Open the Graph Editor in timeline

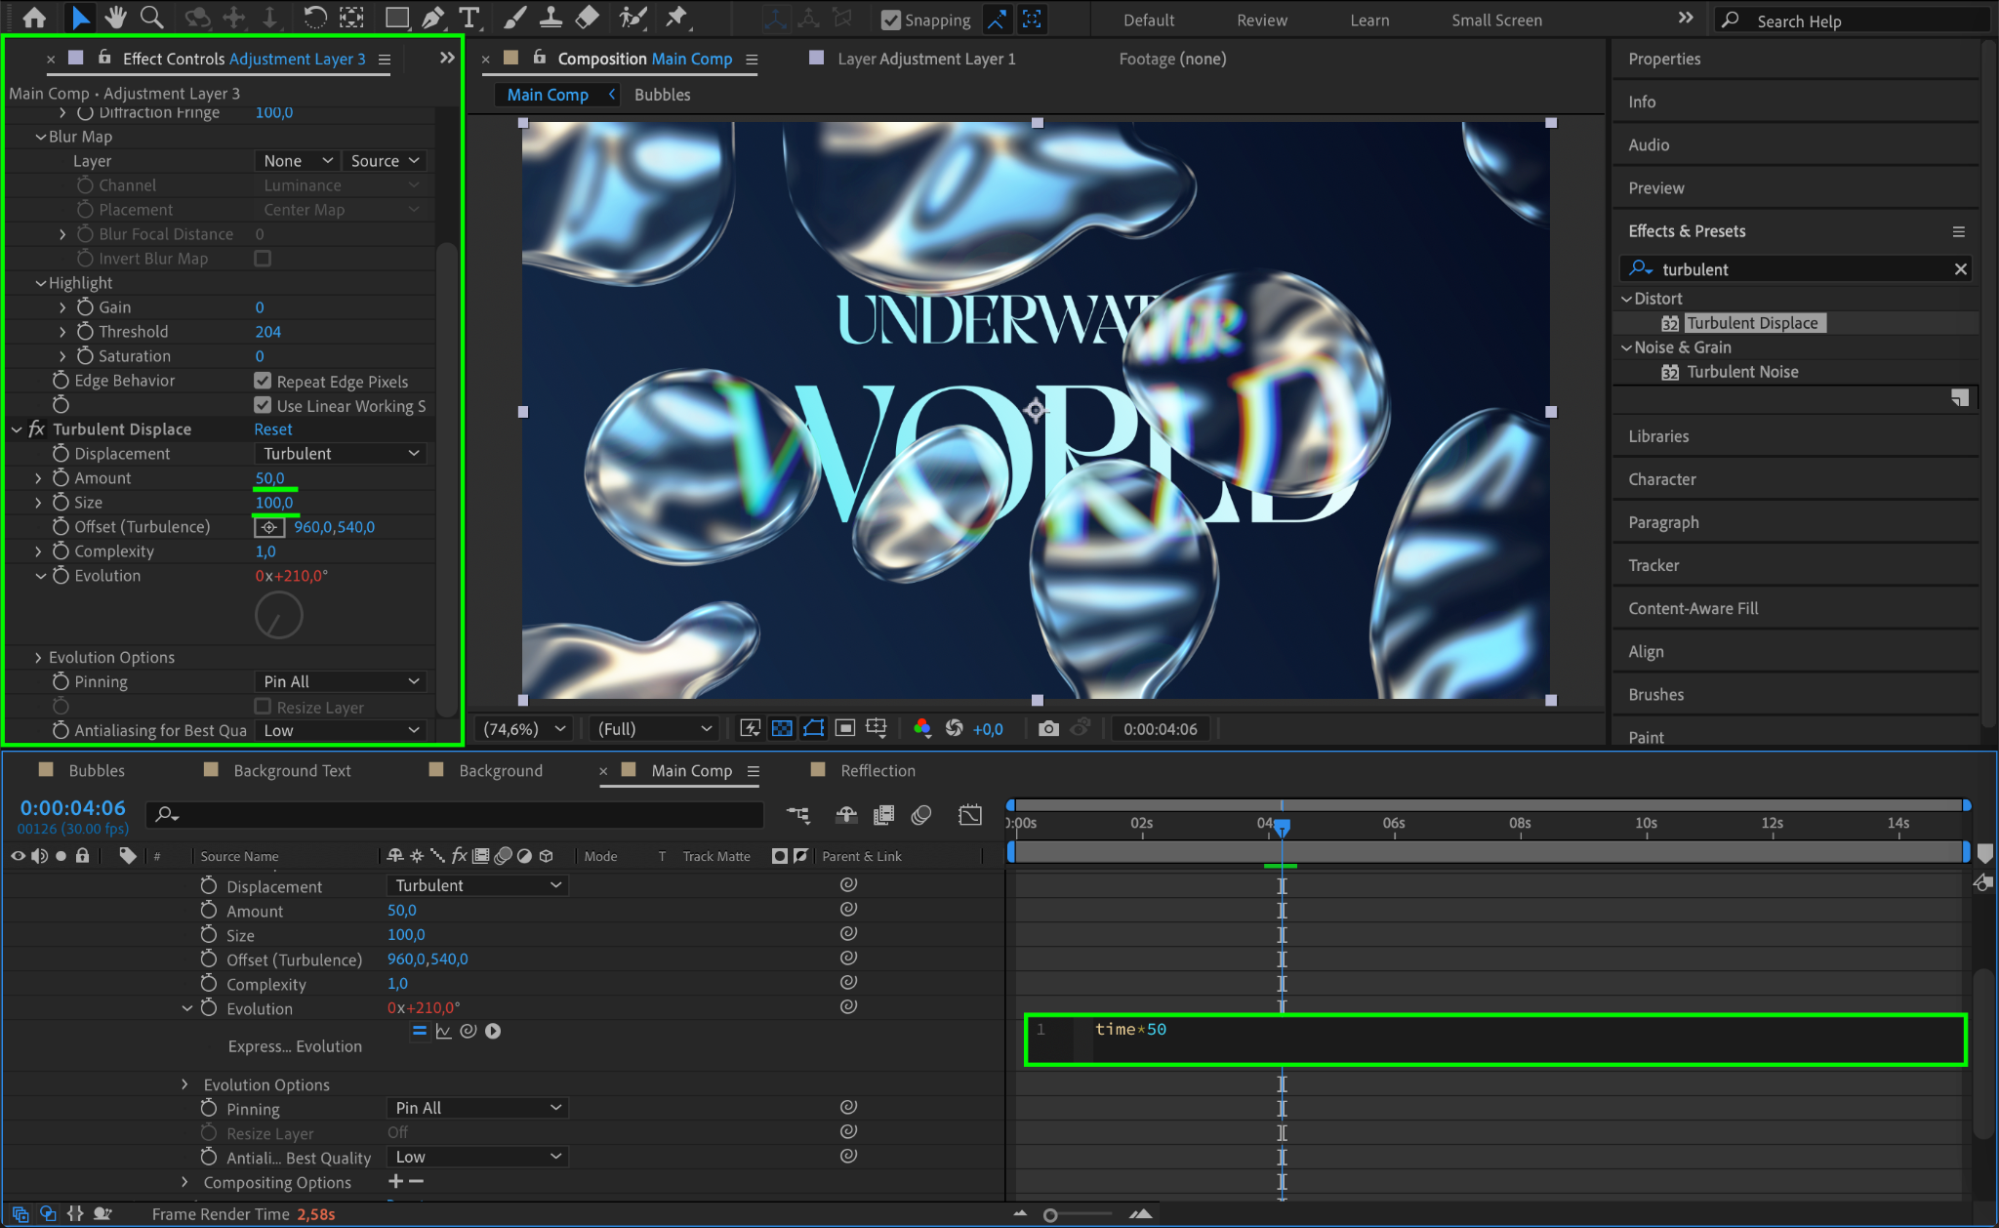pyautogui.click(x=970, y=815)
